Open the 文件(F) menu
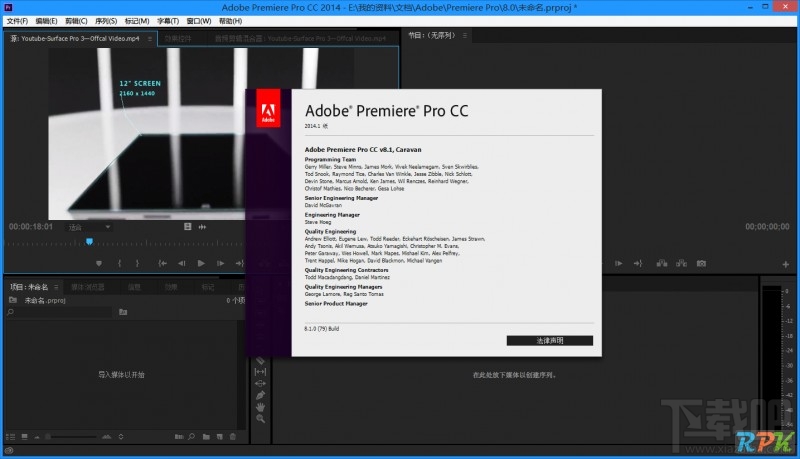 pos(17,21)
